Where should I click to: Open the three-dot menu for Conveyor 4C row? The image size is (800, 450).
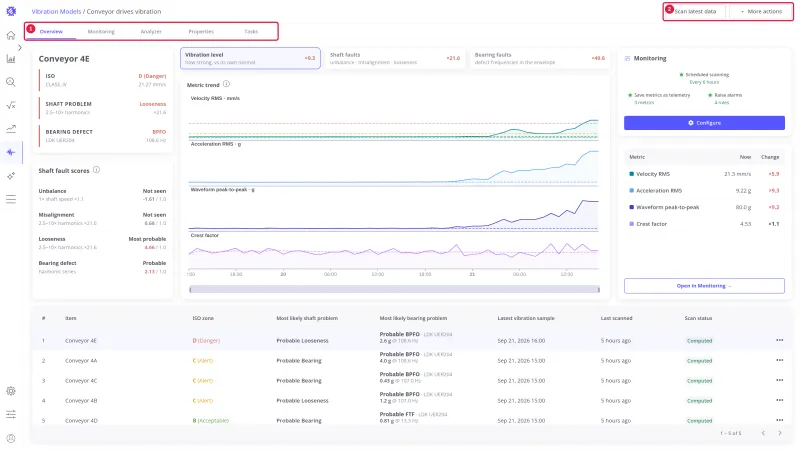pyautogui.click(x=779, y=380)
